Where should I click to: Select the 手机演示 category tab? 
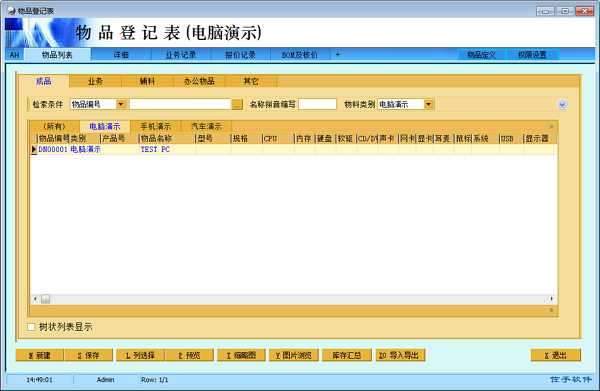(155, 126)
